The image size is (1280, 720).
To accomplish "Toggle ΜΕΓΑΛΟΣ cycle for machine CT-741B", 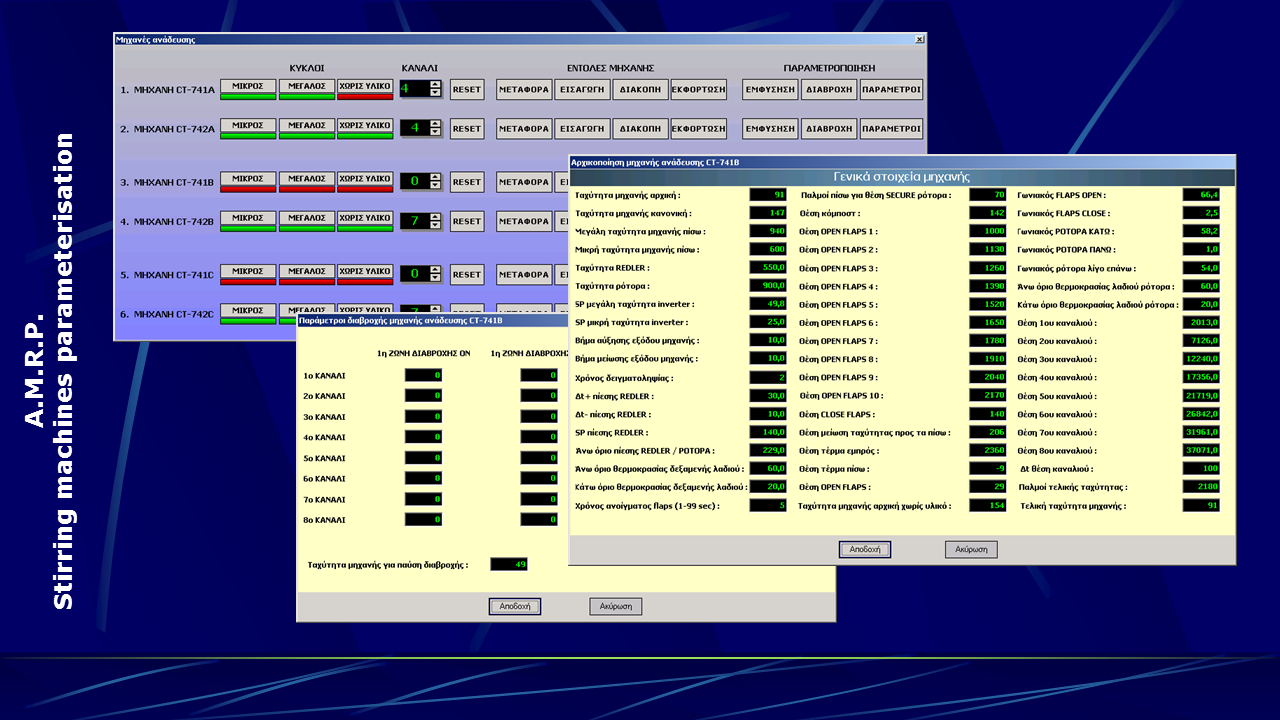I will point(306,180).
